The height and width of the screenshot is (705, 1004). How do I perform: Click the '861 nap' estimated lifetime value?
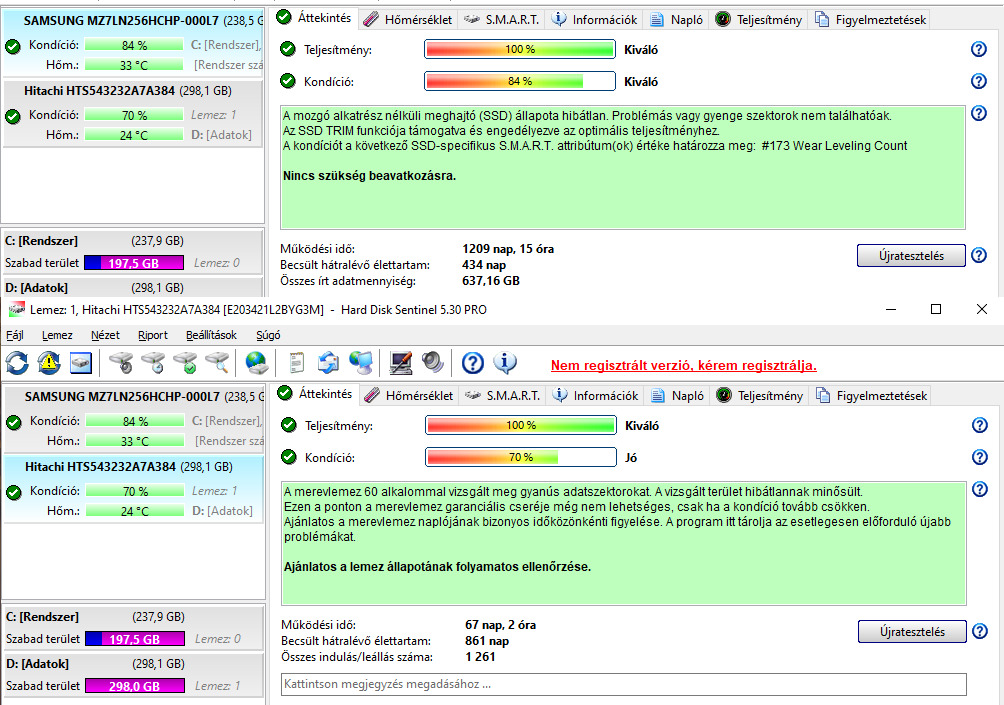(x=487, y=641)
